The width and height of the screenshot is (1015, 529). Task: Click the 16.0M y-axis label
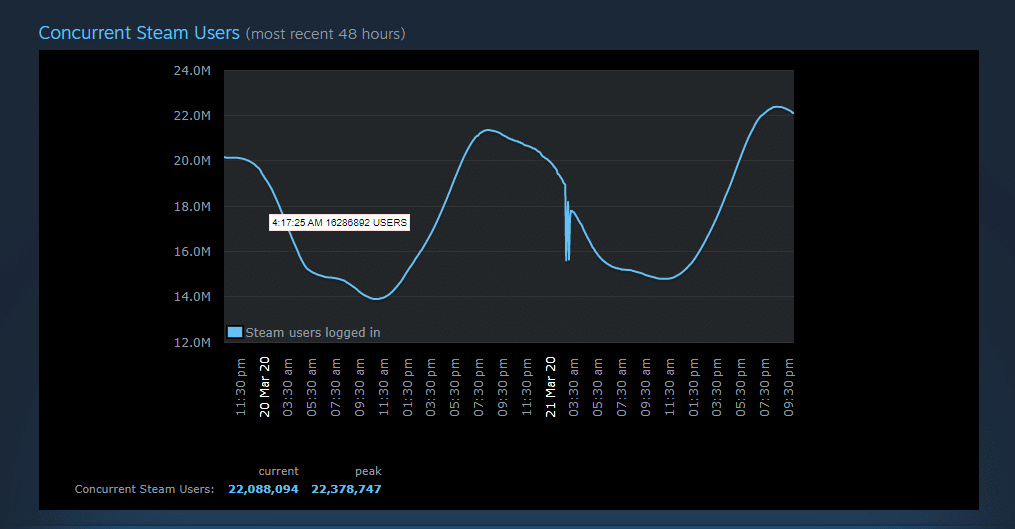click(x=192, y=252)
